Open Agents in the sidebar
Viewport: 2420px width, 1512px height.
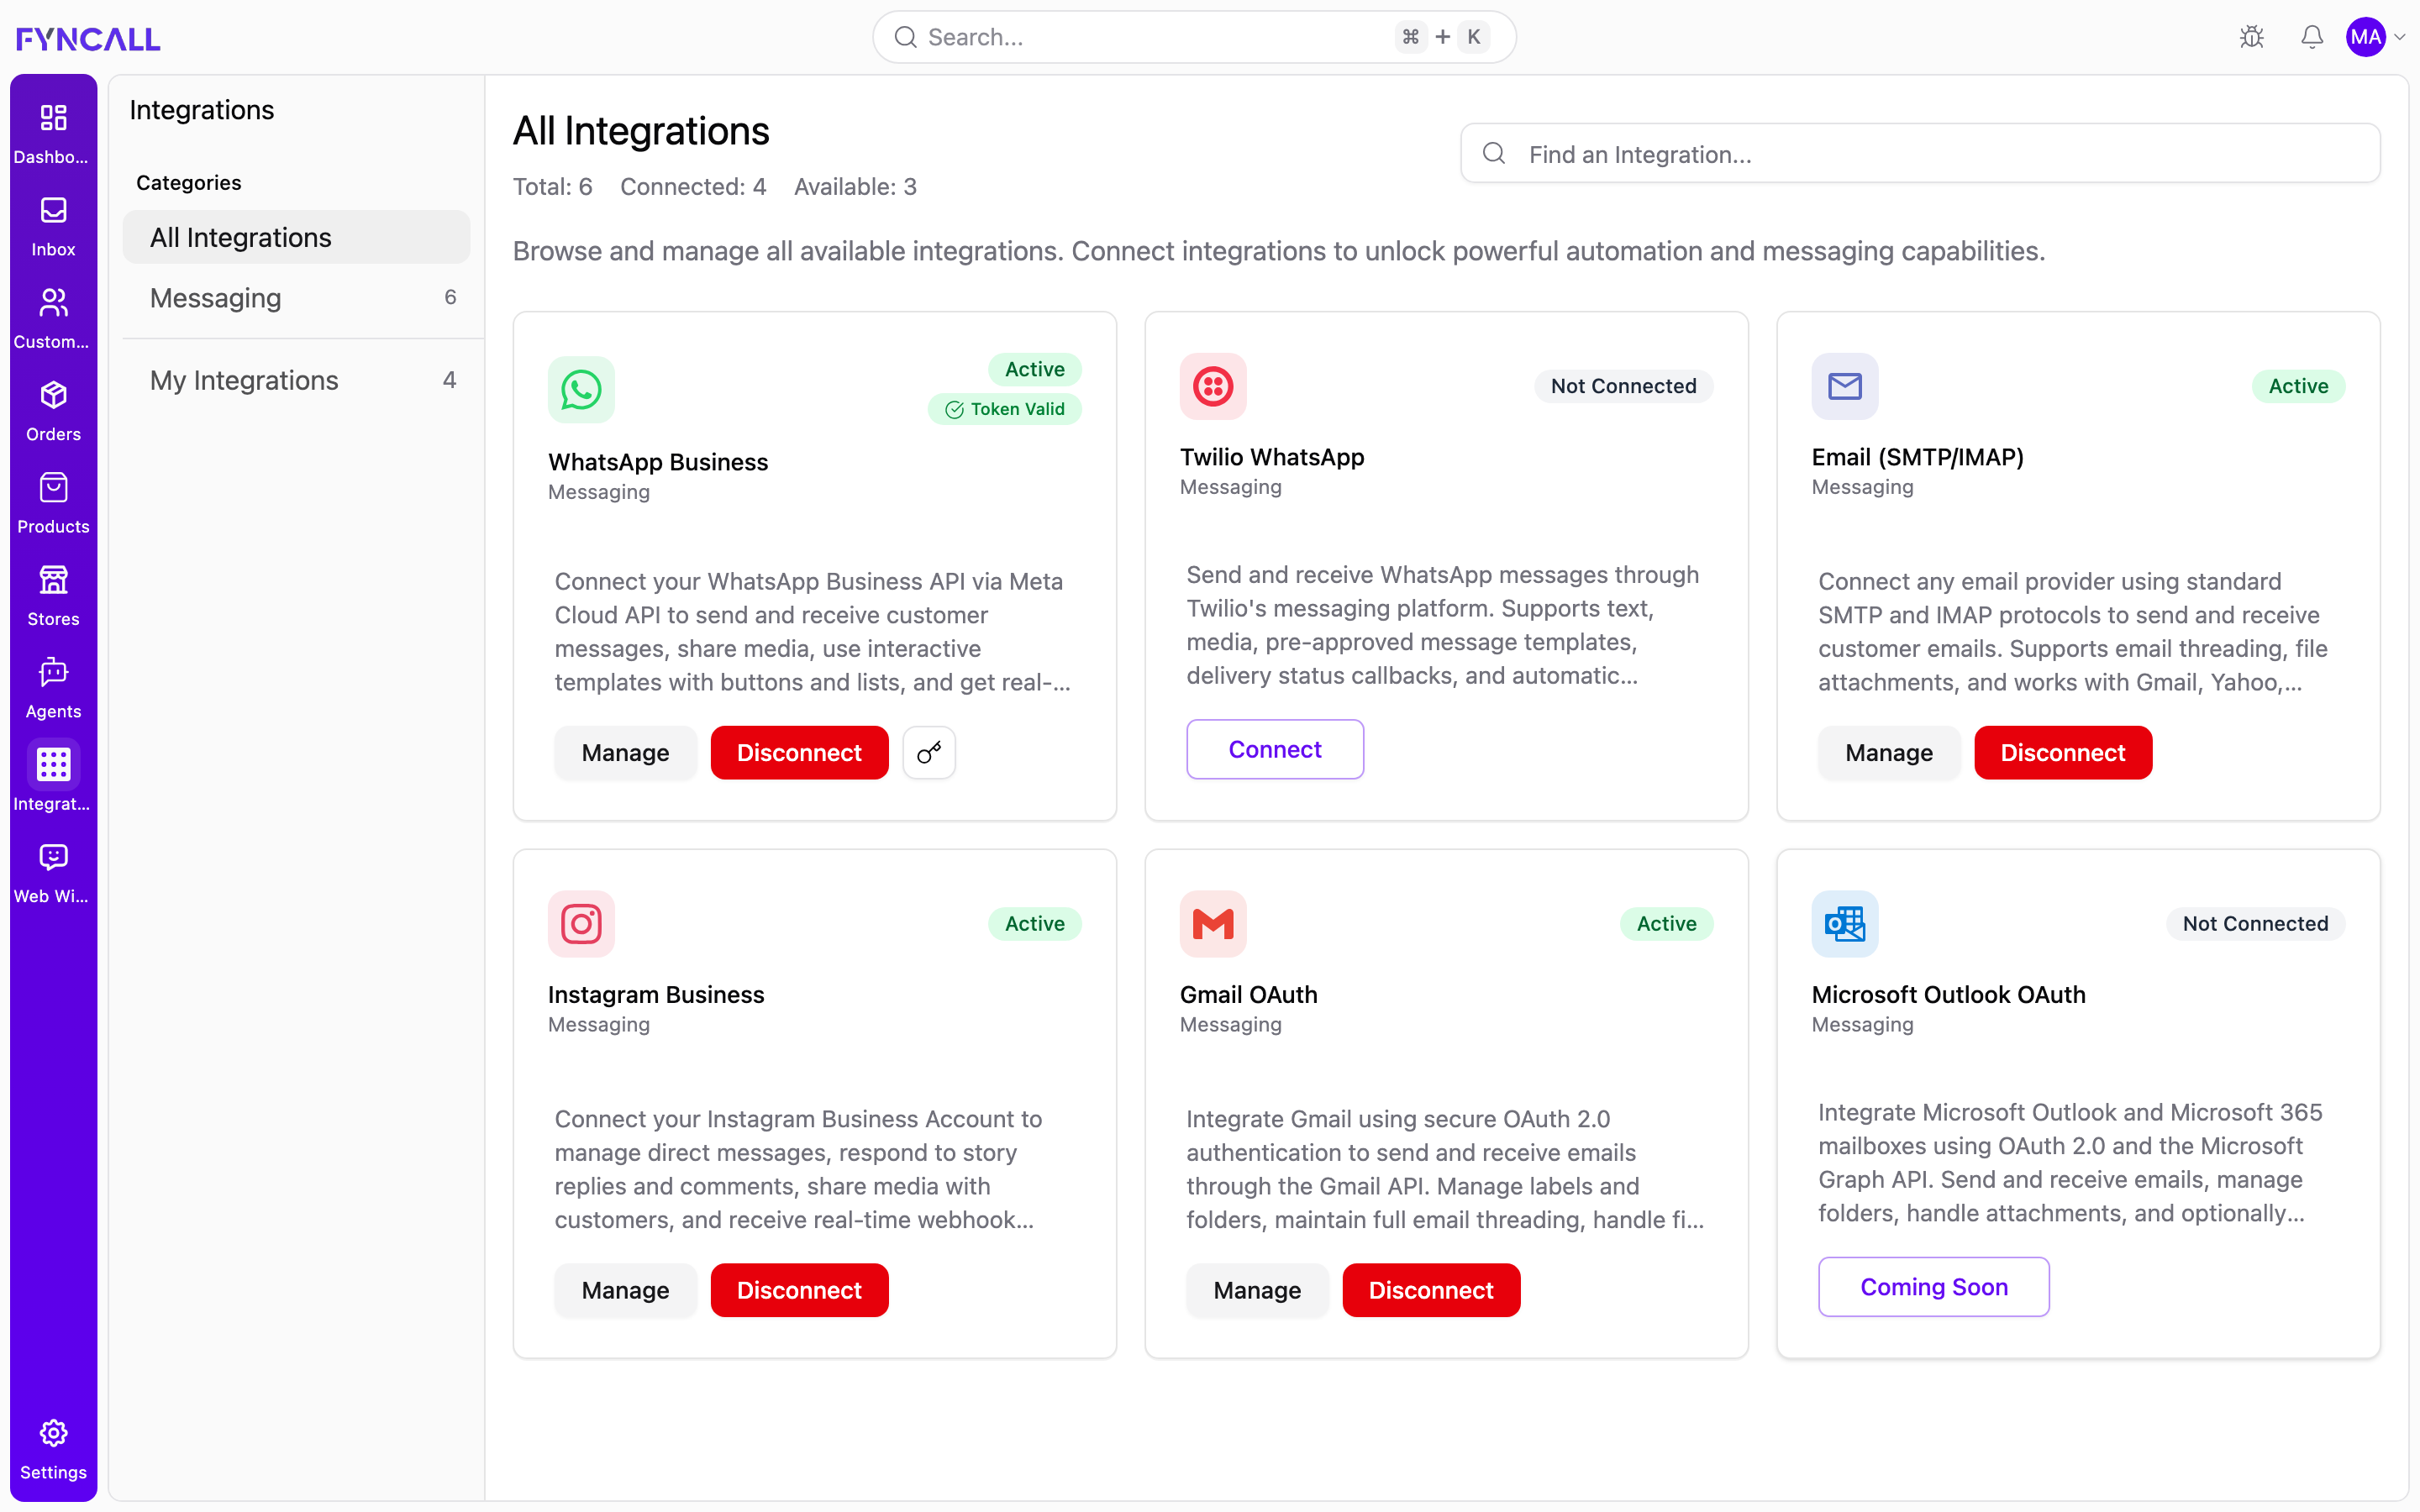[53, 689]
